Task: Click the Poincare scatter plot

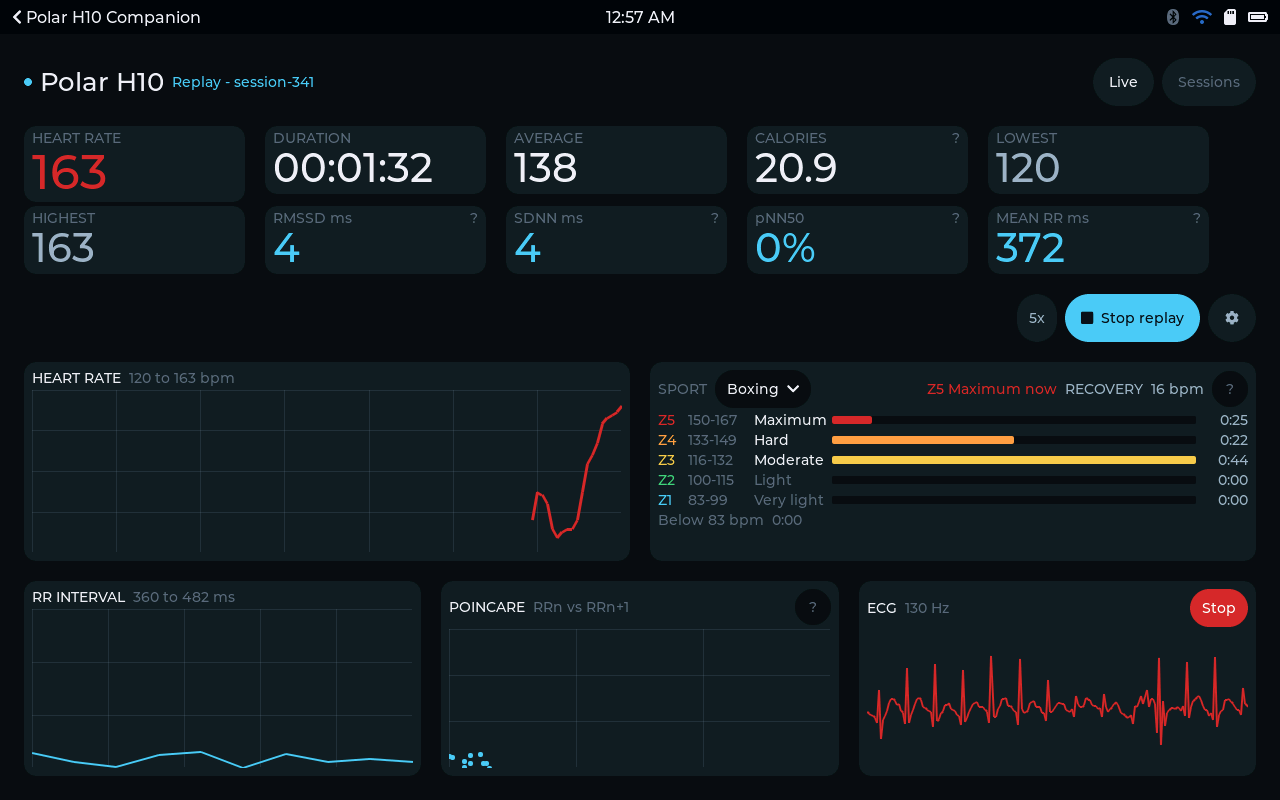Action: (x=640, y=698)
